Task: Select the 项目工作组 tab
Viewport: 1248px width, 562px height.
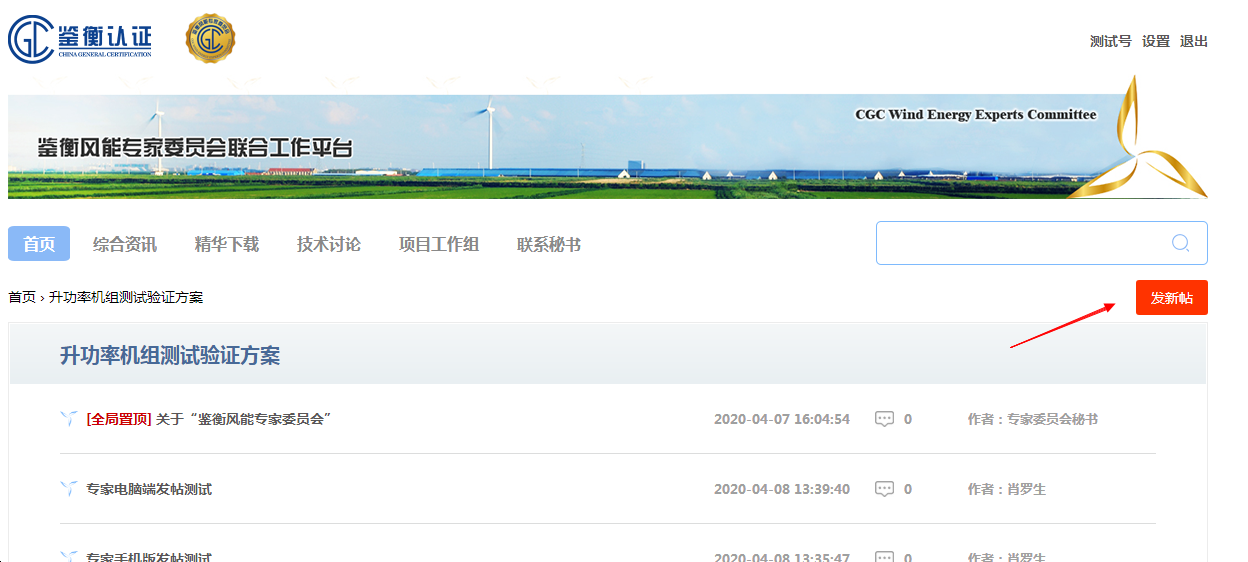Action: [439, 244]
